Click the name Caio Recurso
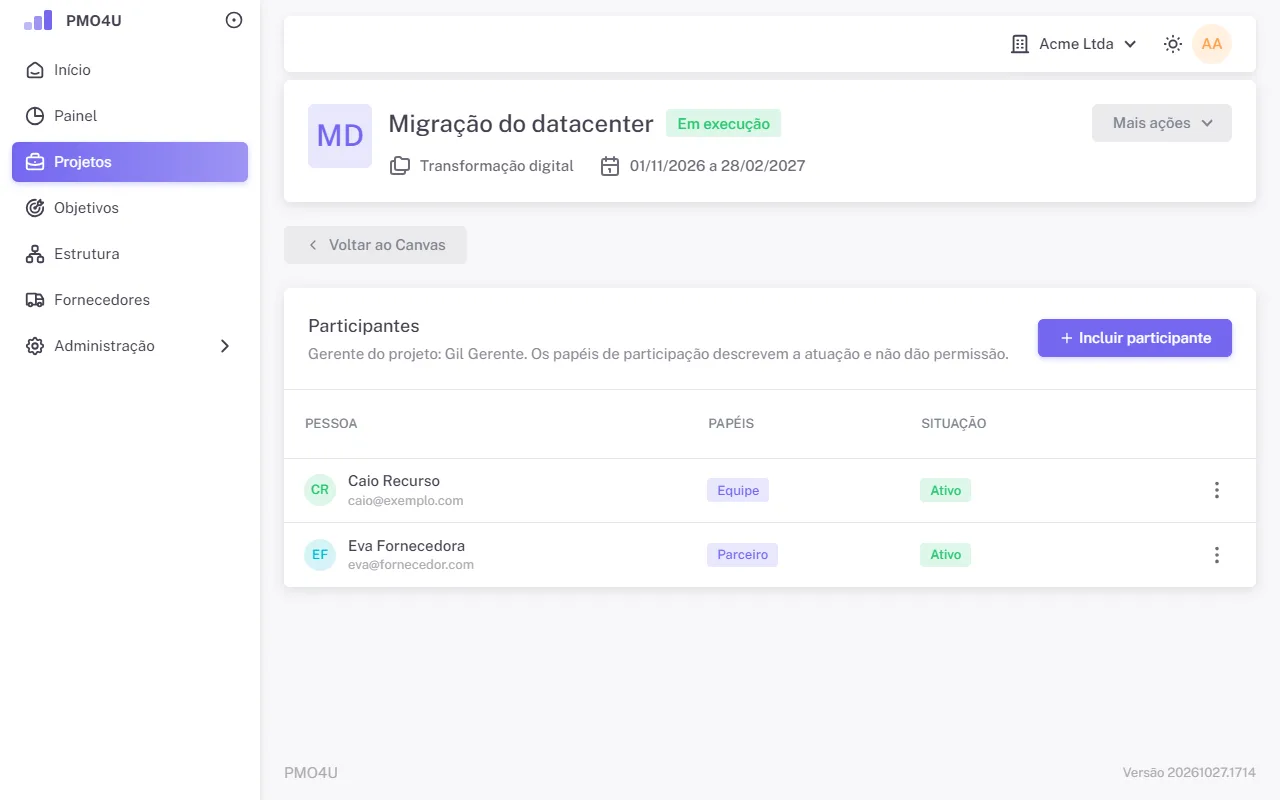 click(394, 481)
